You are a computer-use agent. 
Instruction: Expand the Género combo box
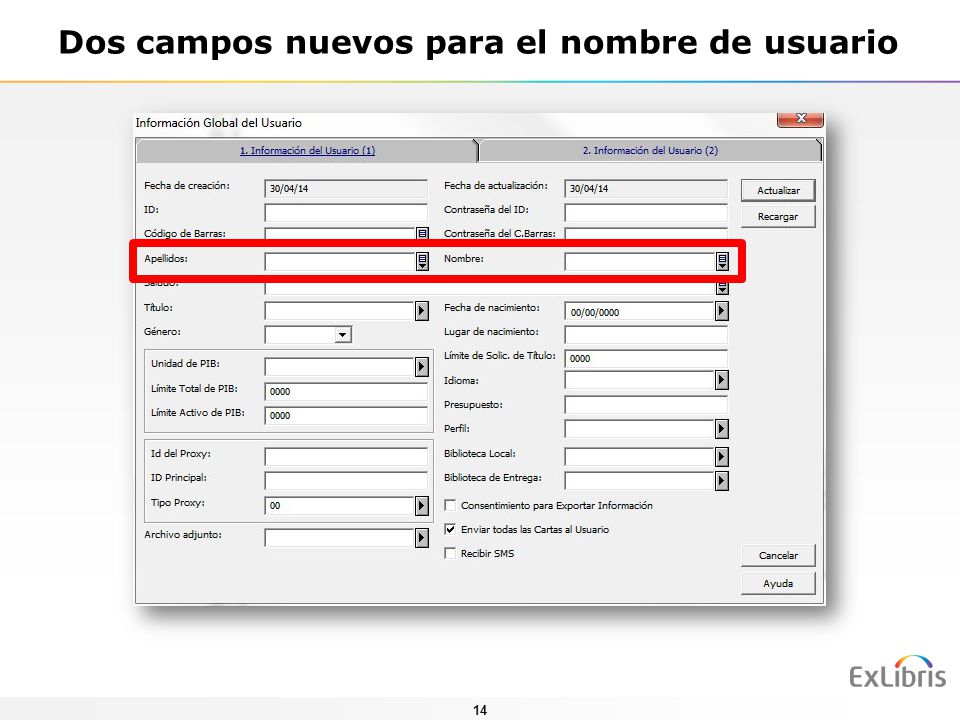(342, 335)
